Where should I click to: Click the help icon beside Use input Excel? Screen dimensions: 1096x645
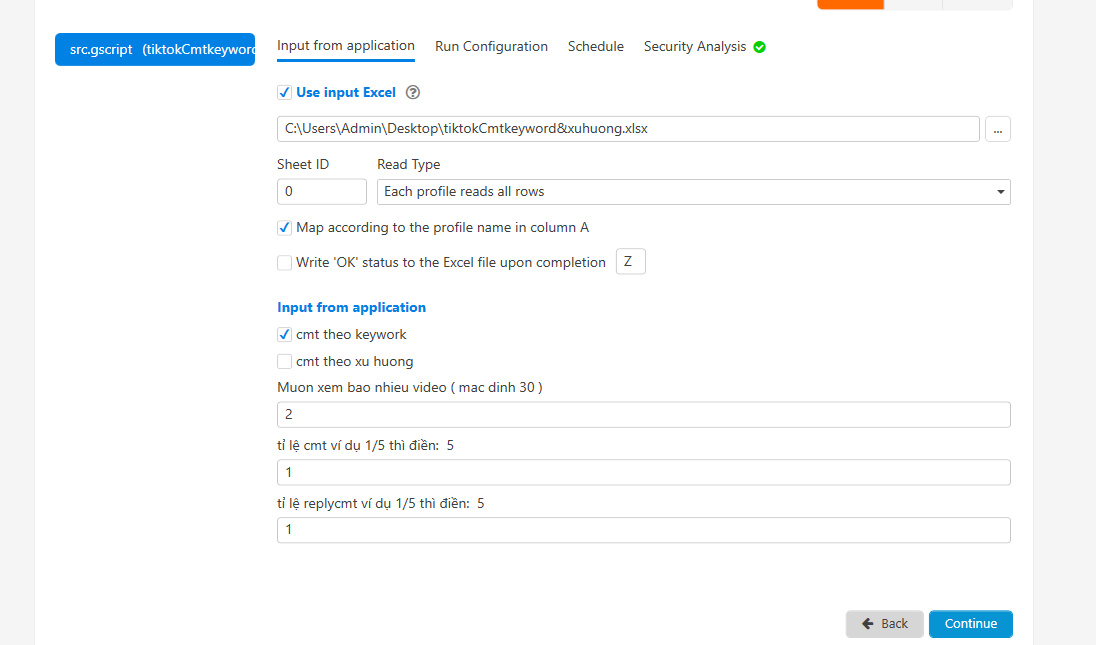pos(413,93)
